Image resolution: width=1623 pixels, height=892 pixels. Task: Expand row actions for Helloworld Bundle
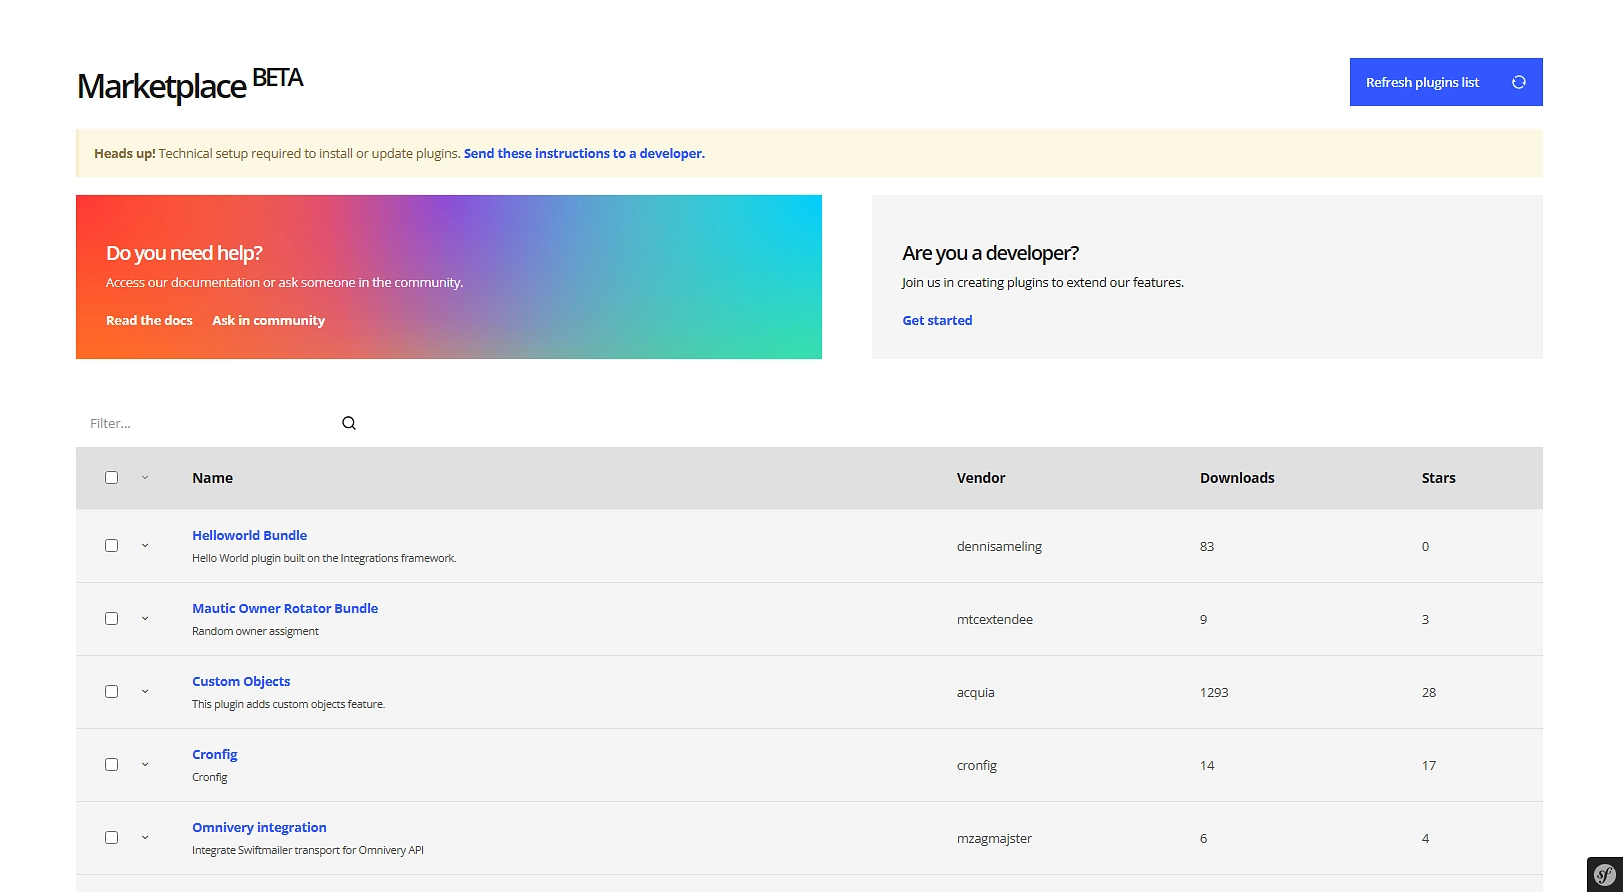145,546
